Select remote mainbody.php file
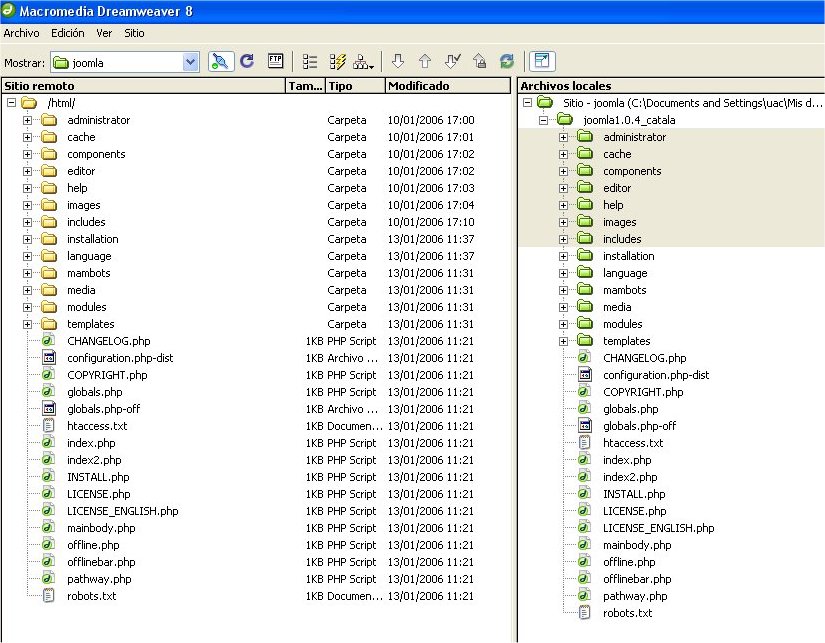The height and width of the screenshot is (643, 825). (x=101, y=528)
